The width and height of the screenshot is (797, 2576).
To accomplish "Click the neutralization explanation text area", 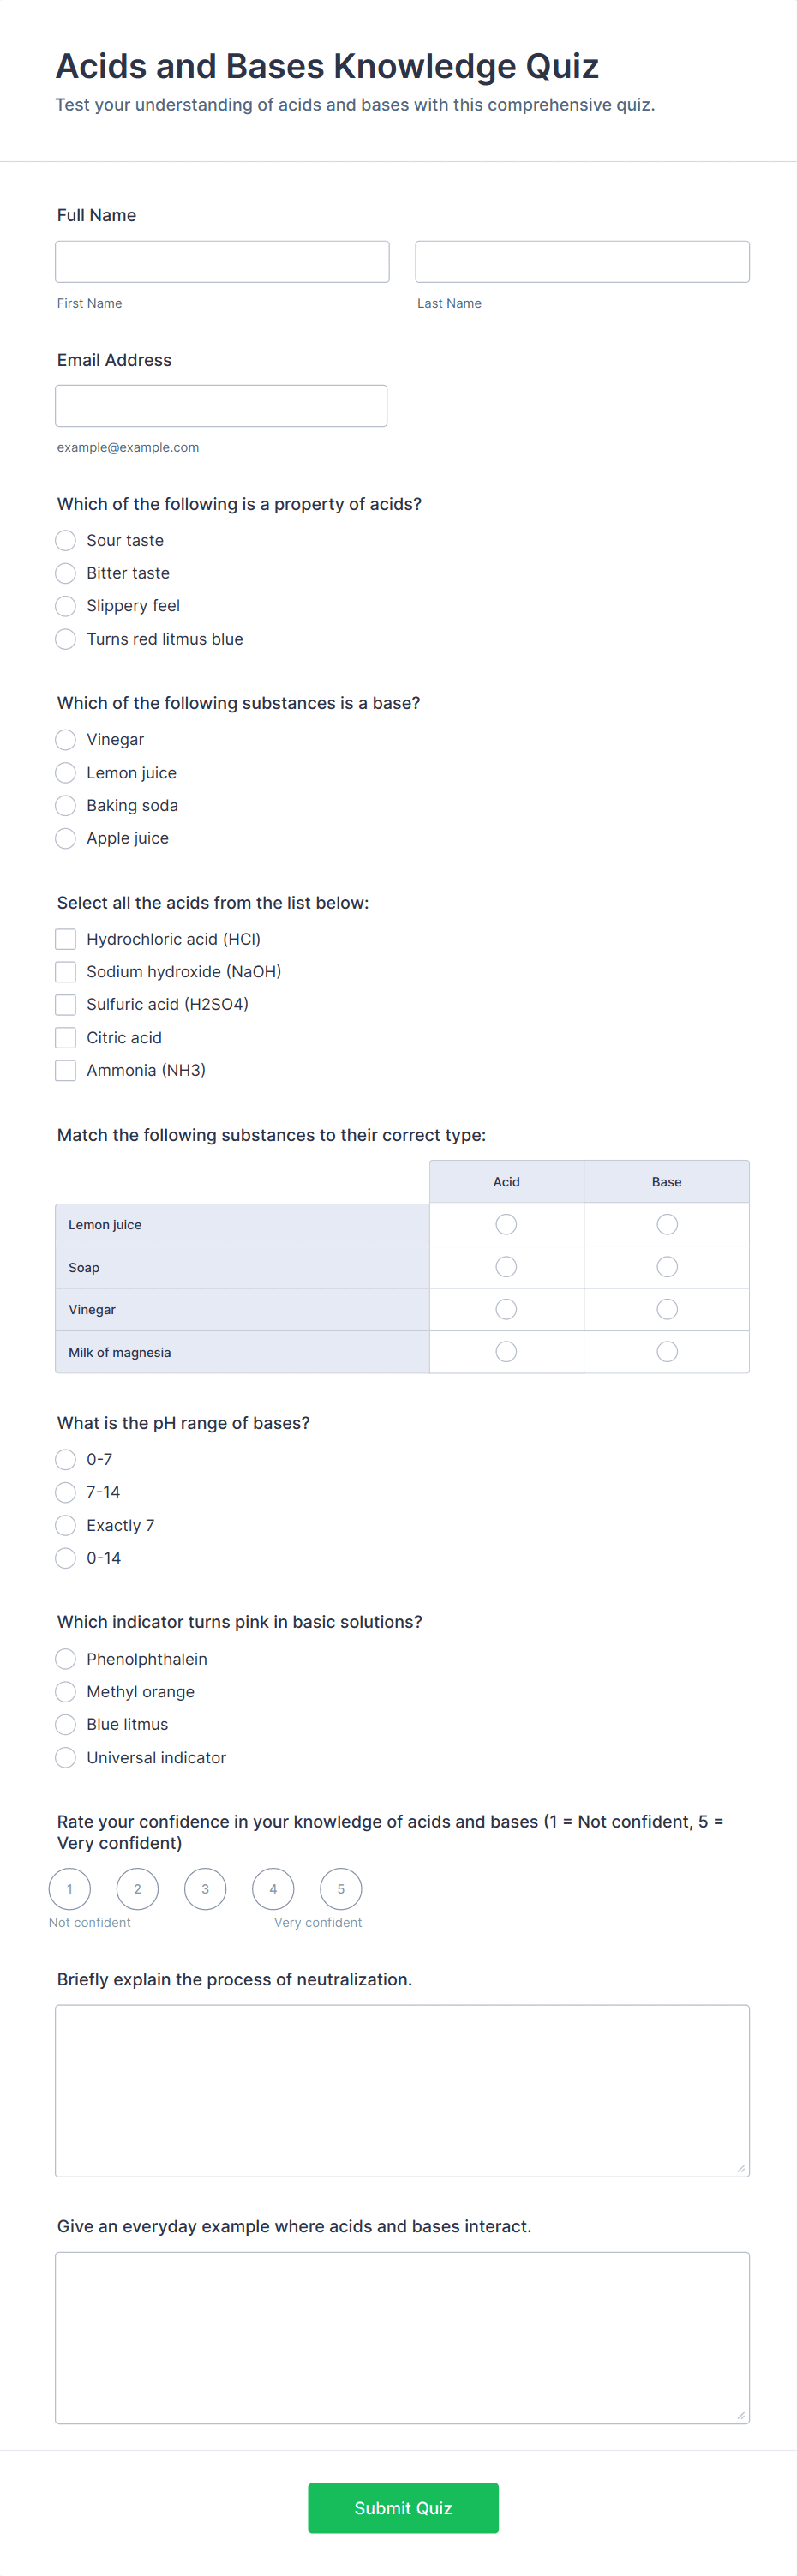I will click(402, 2091).
